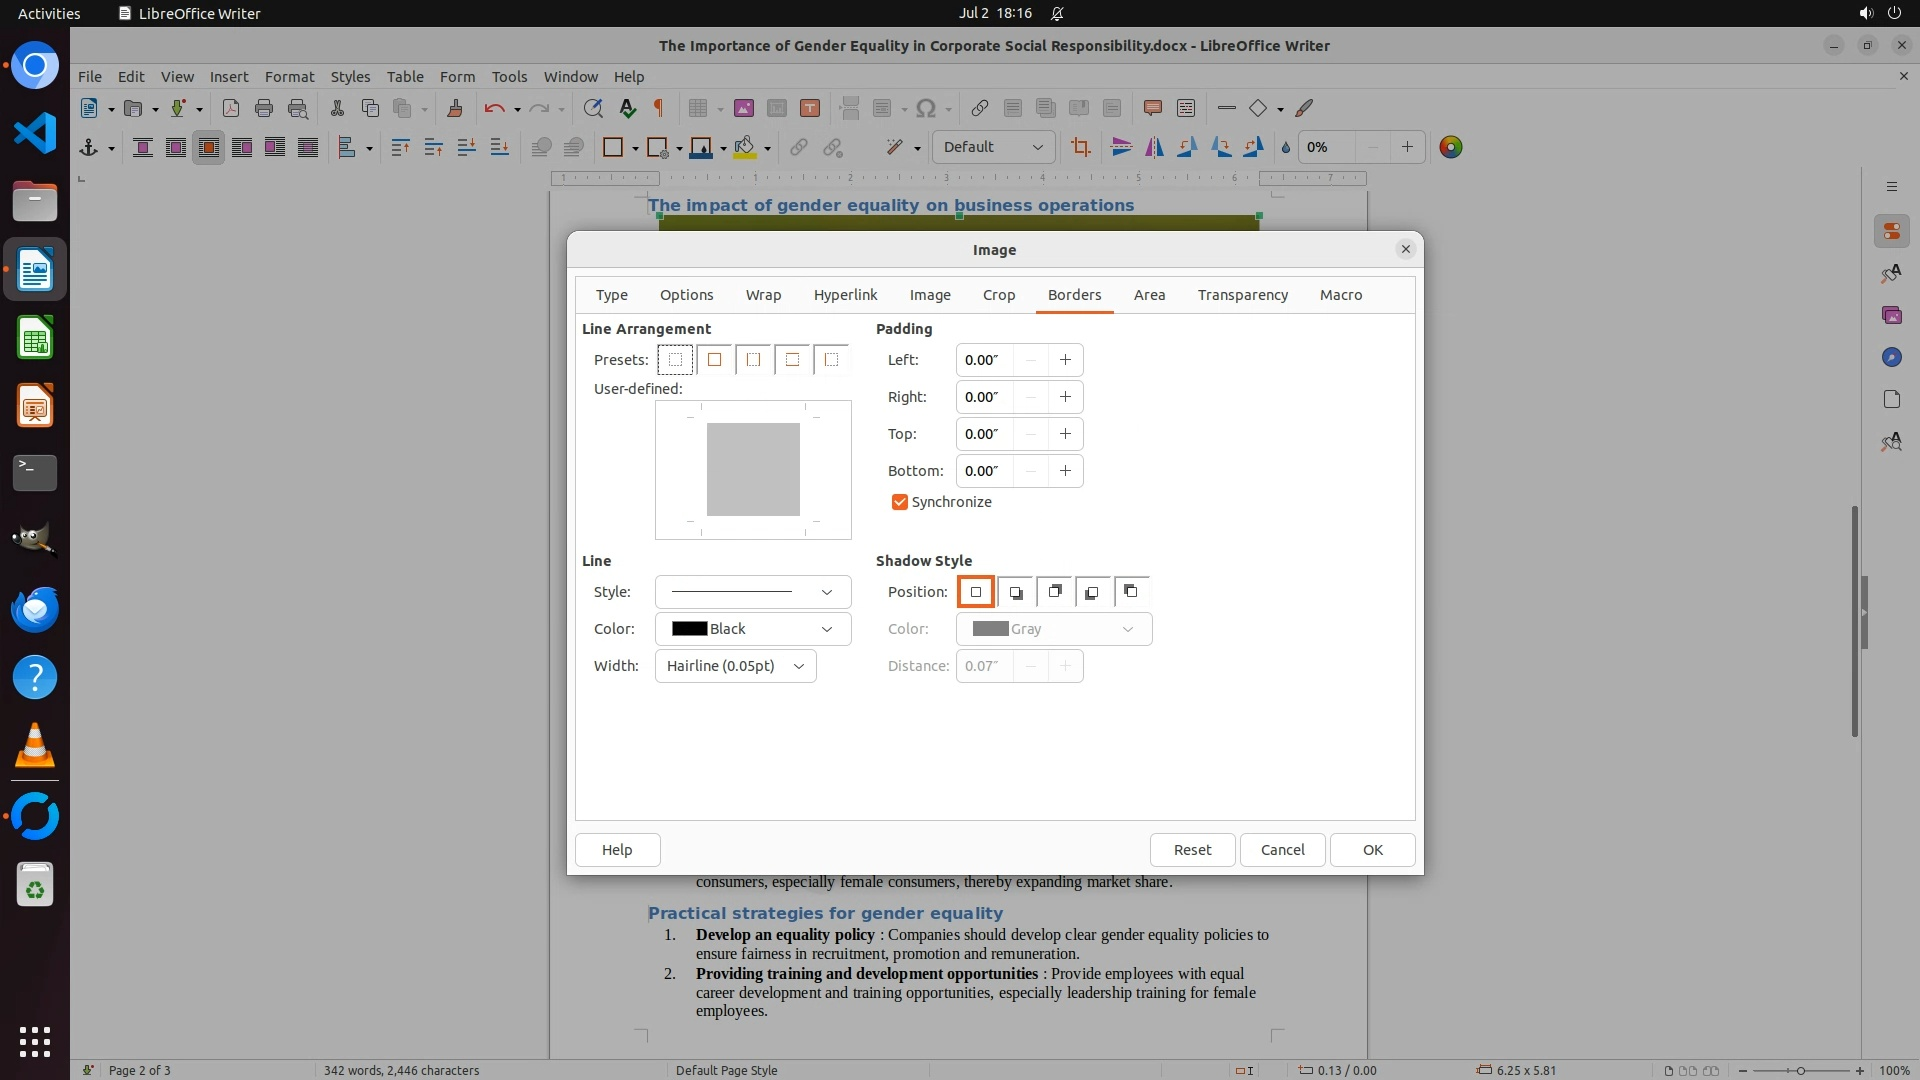The height and width of the screenshot is (1080, 1920).
Task: Click the Print toolbar icon
Action: click(263, 108)
